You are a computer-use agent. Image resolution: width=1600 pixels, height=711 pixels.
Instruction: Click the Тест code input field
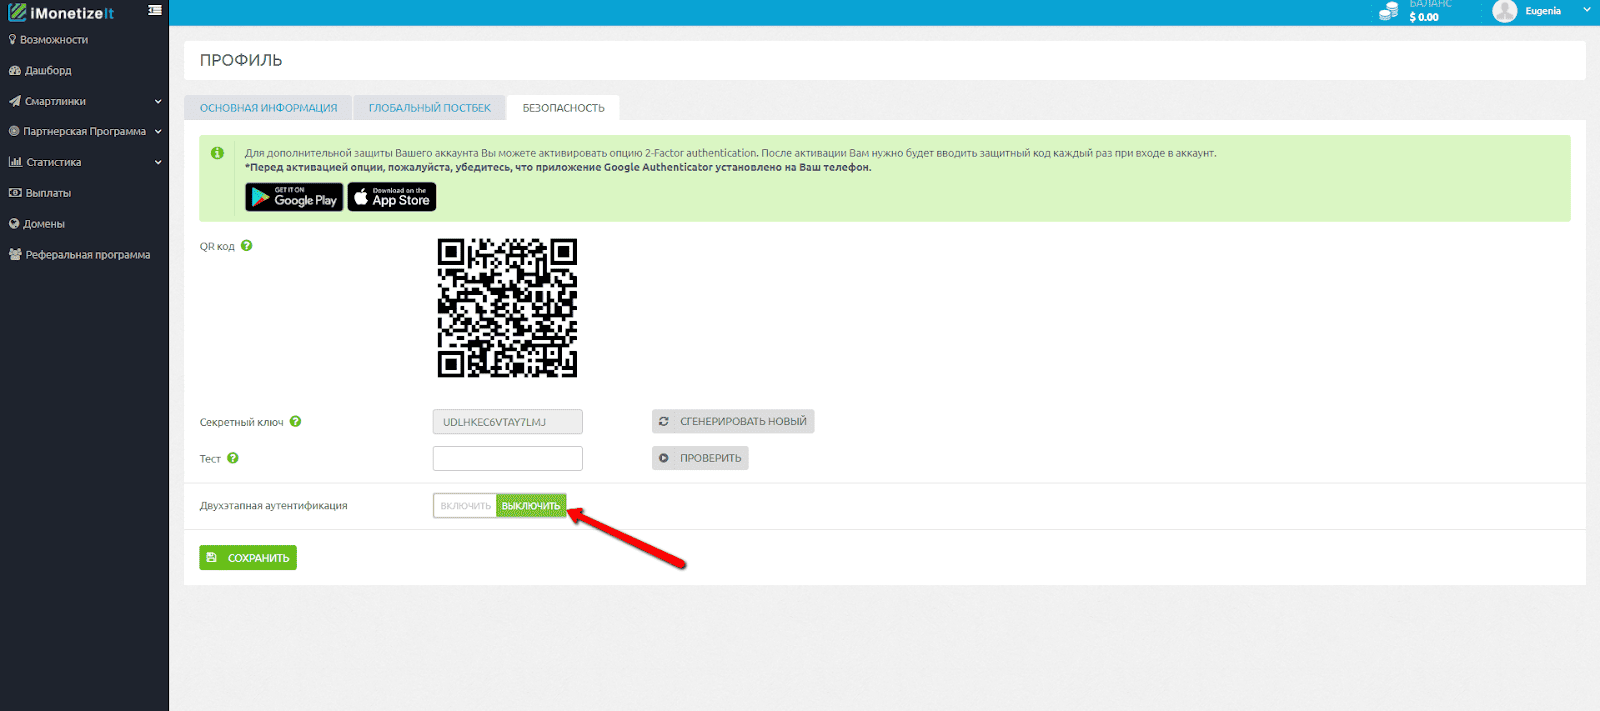pos(507,459)
